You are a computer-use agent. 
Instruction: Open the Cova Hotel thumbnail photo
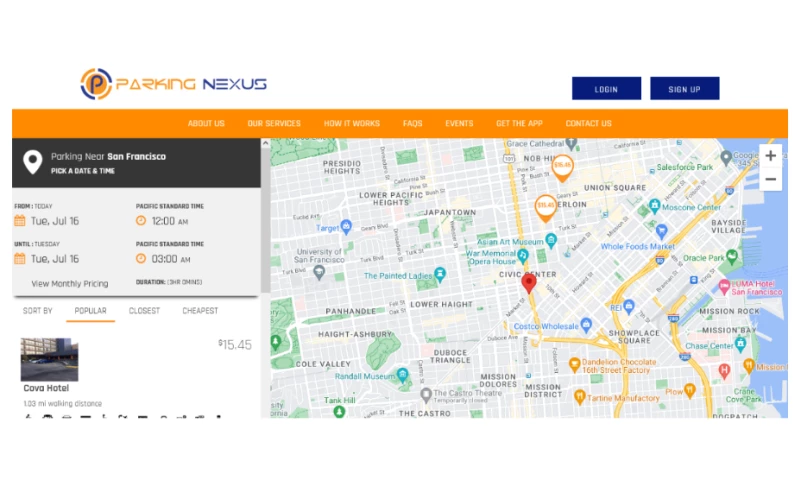49,360
